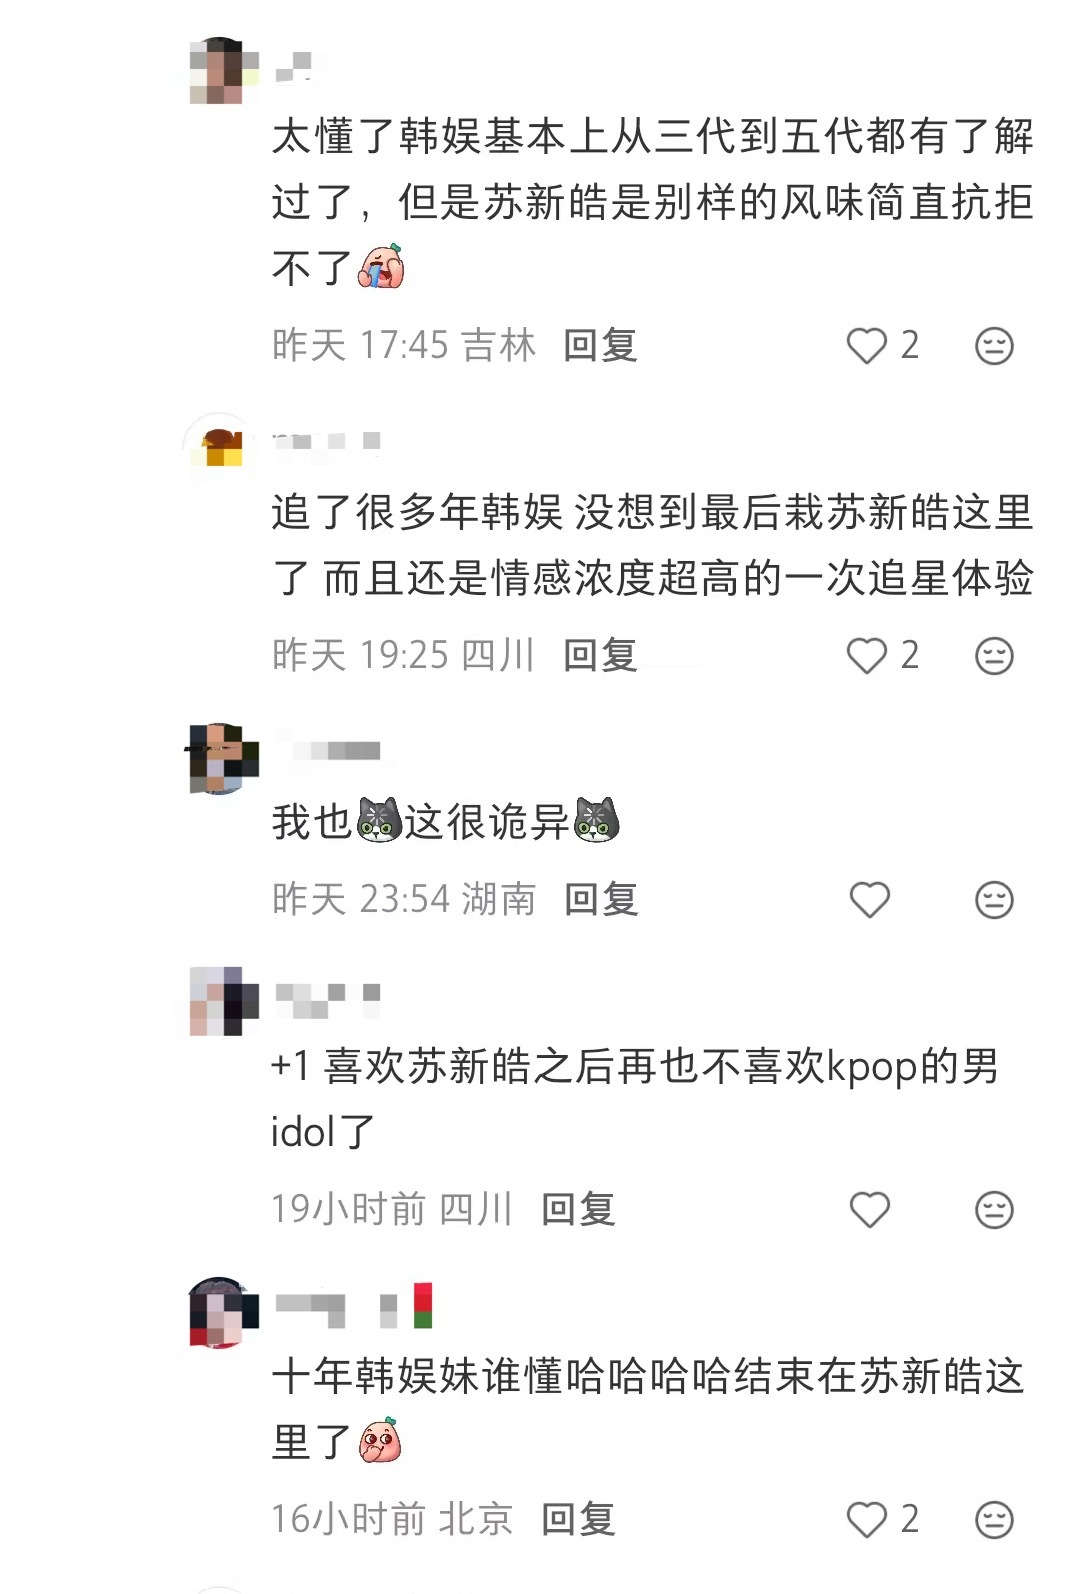Like the Jilin comment posted 17:45
Screen dimensions: 1079x1594
click(x=867, y=346)
